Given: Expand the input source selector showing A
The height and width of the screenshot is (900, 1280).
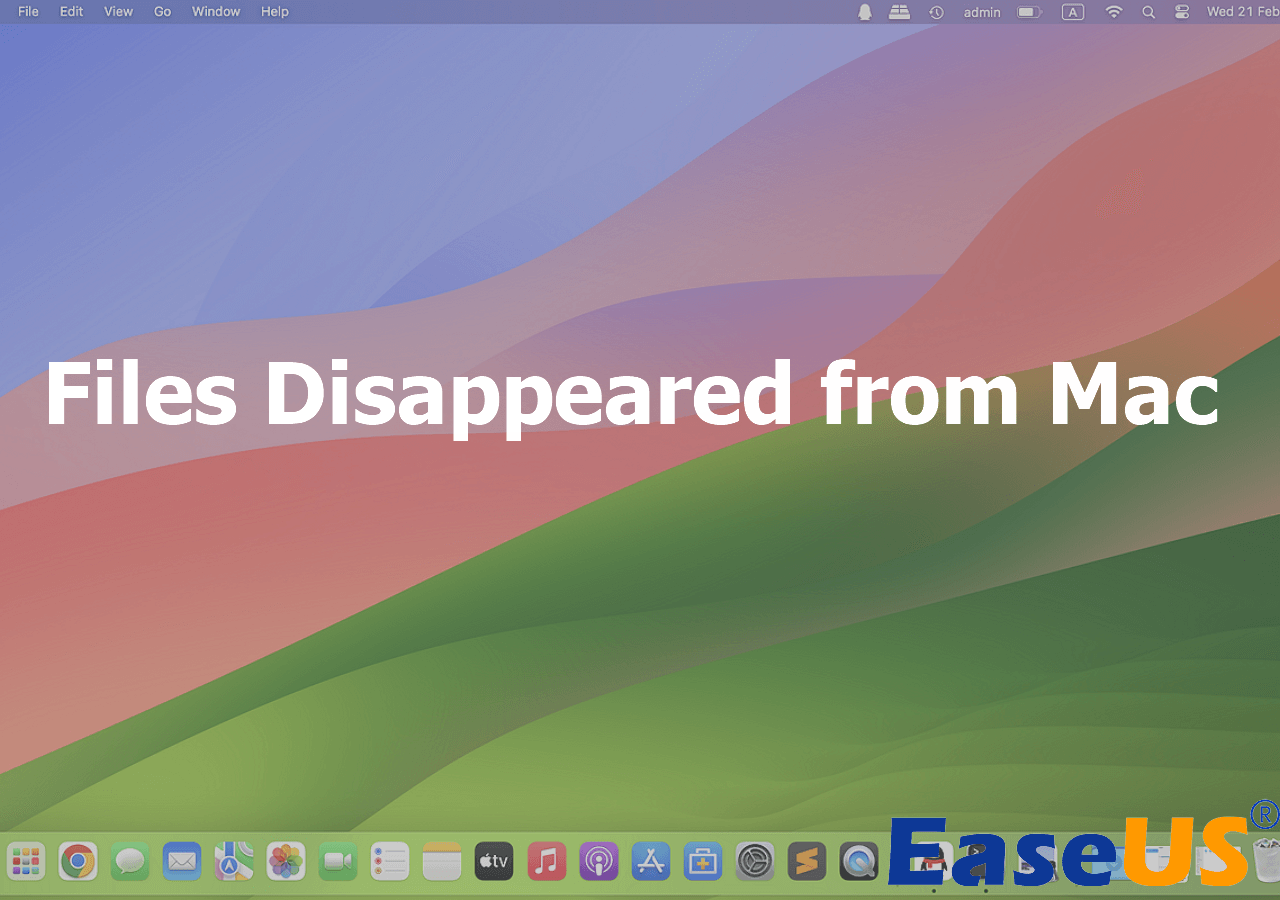Looking at the screenshot, I should [1073, 12].
